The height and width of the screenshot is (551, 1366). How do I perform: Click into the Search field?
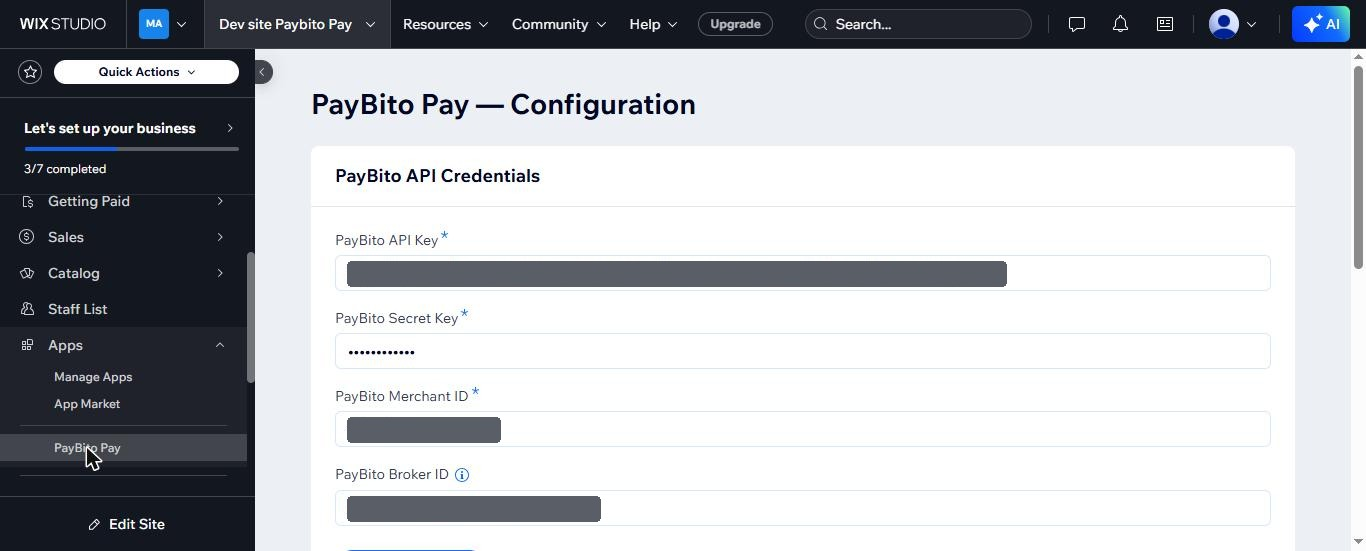coord(918,24)
